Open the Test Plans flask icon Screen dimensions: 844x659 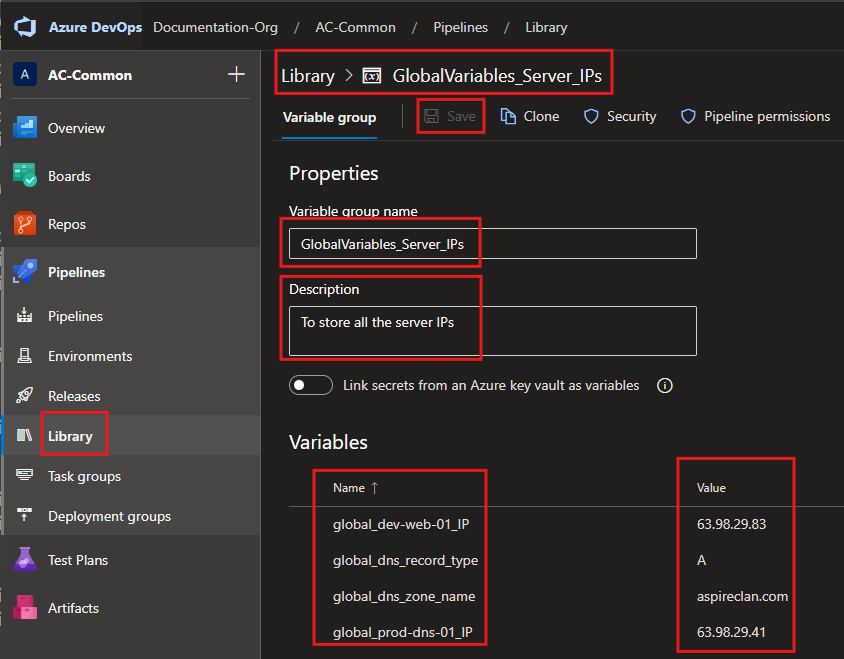coord(25,560)
